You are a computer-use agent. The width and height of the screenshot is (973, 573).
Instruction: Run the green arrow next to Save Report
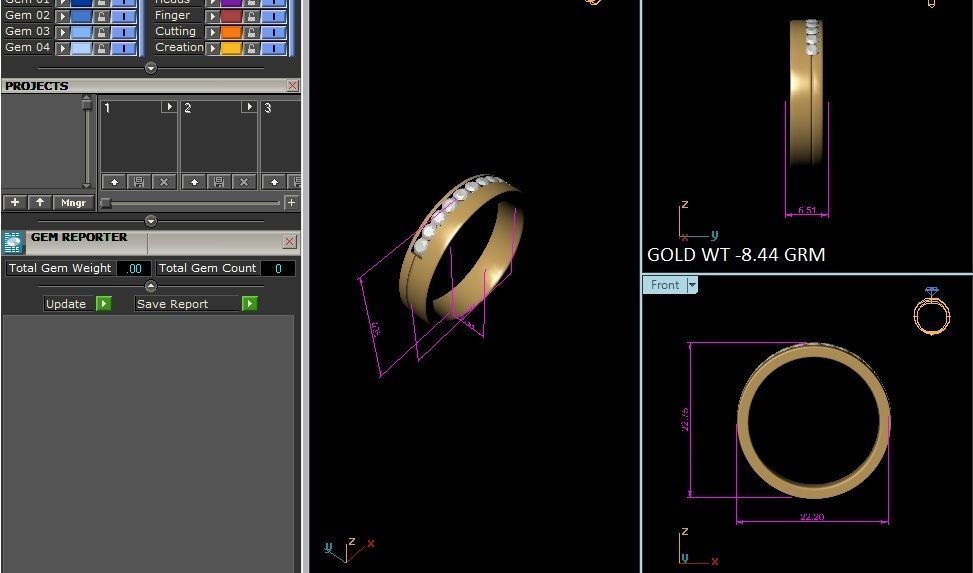tap(249, 304)
